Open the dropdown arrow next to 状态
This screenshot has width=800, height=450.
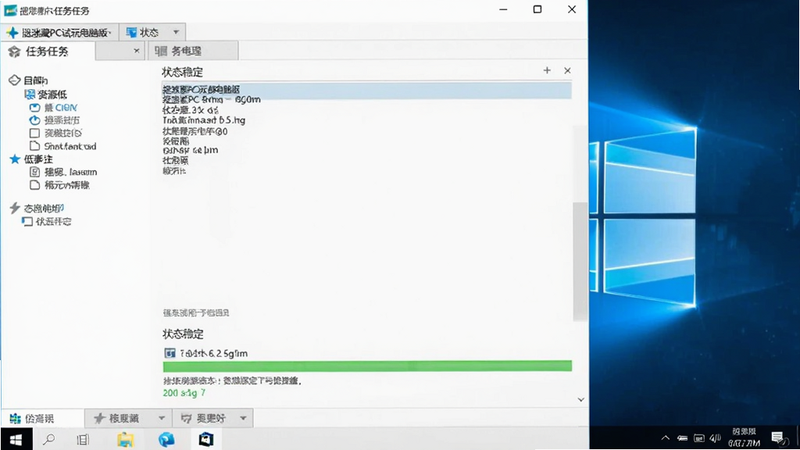(176, 32)
